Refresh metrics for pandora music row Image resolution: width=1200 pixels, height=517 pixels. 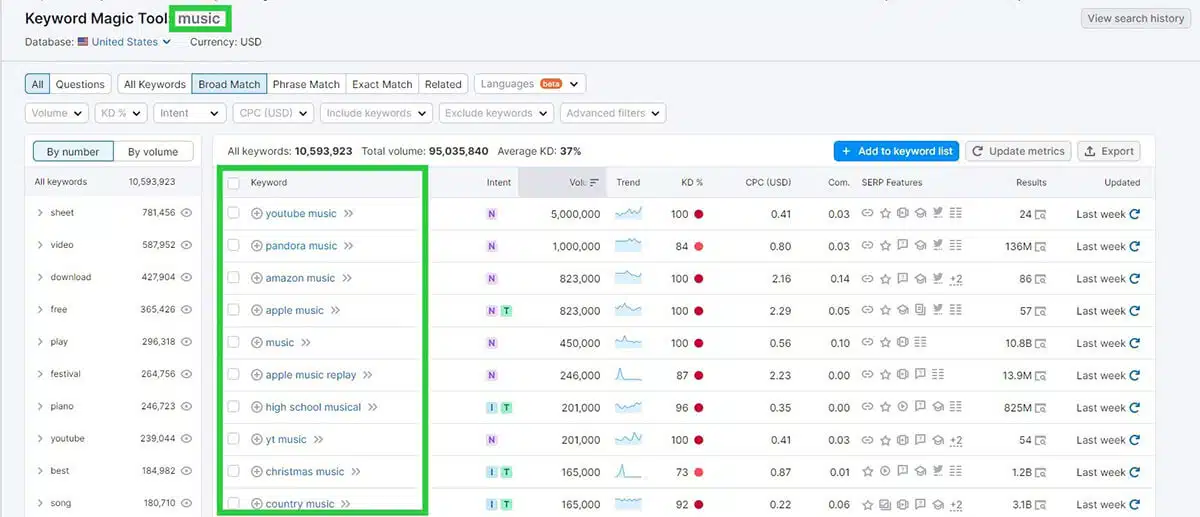1134,246
